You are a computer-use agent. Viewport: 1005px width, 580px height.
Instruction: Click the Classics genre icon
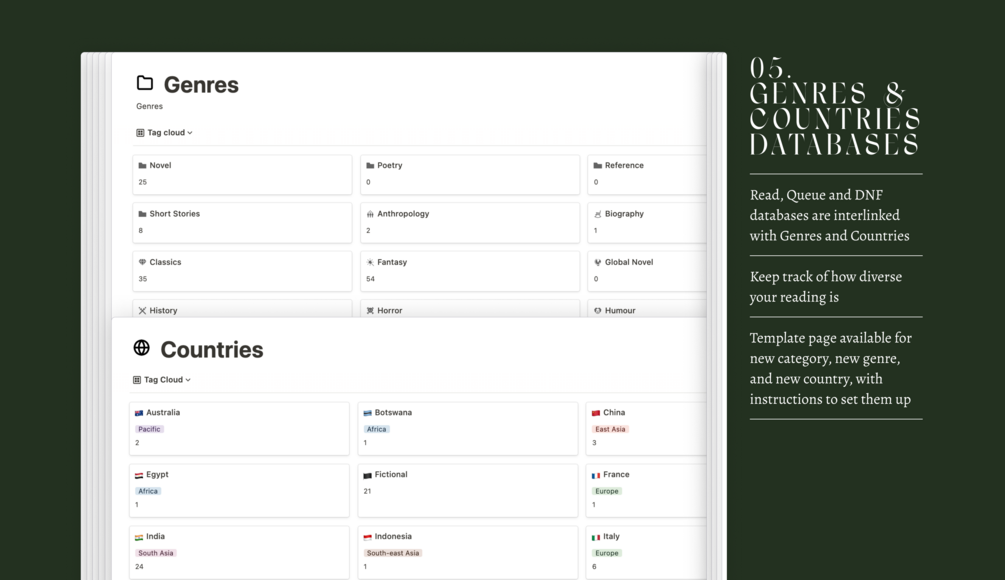click(x=142, y=262)
